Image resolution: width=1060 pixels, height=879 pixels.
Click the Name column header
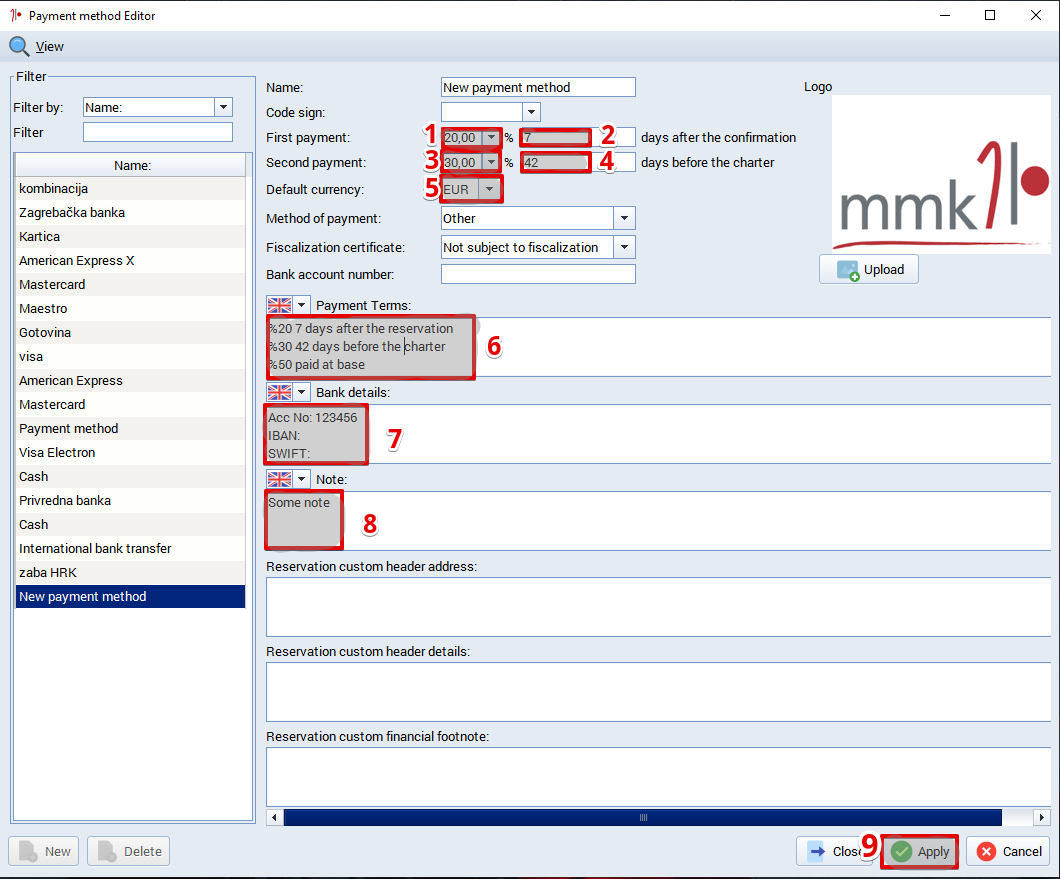tap(131, 166)
